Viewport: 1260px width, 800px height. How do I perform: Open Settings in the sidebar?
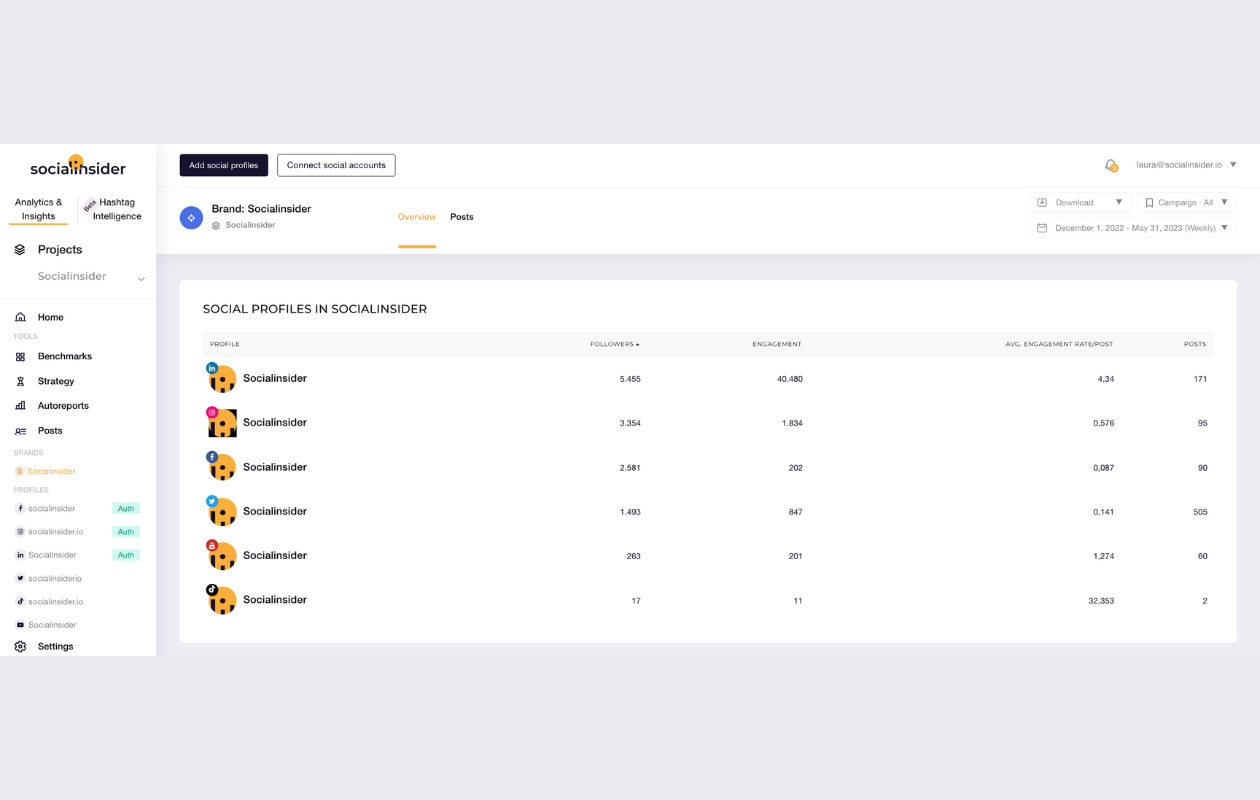pyautogui.click(x=56, y=647)
